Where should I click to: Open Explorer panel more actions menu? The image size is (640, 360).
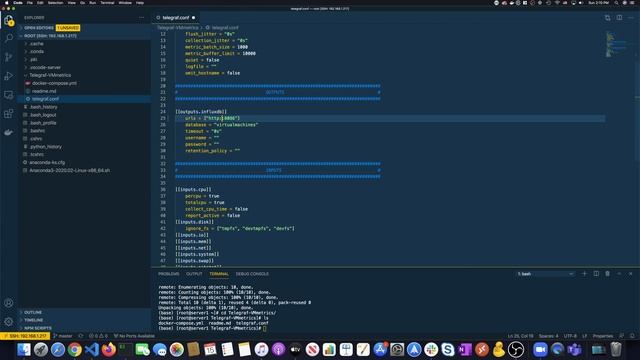point(142,18)
